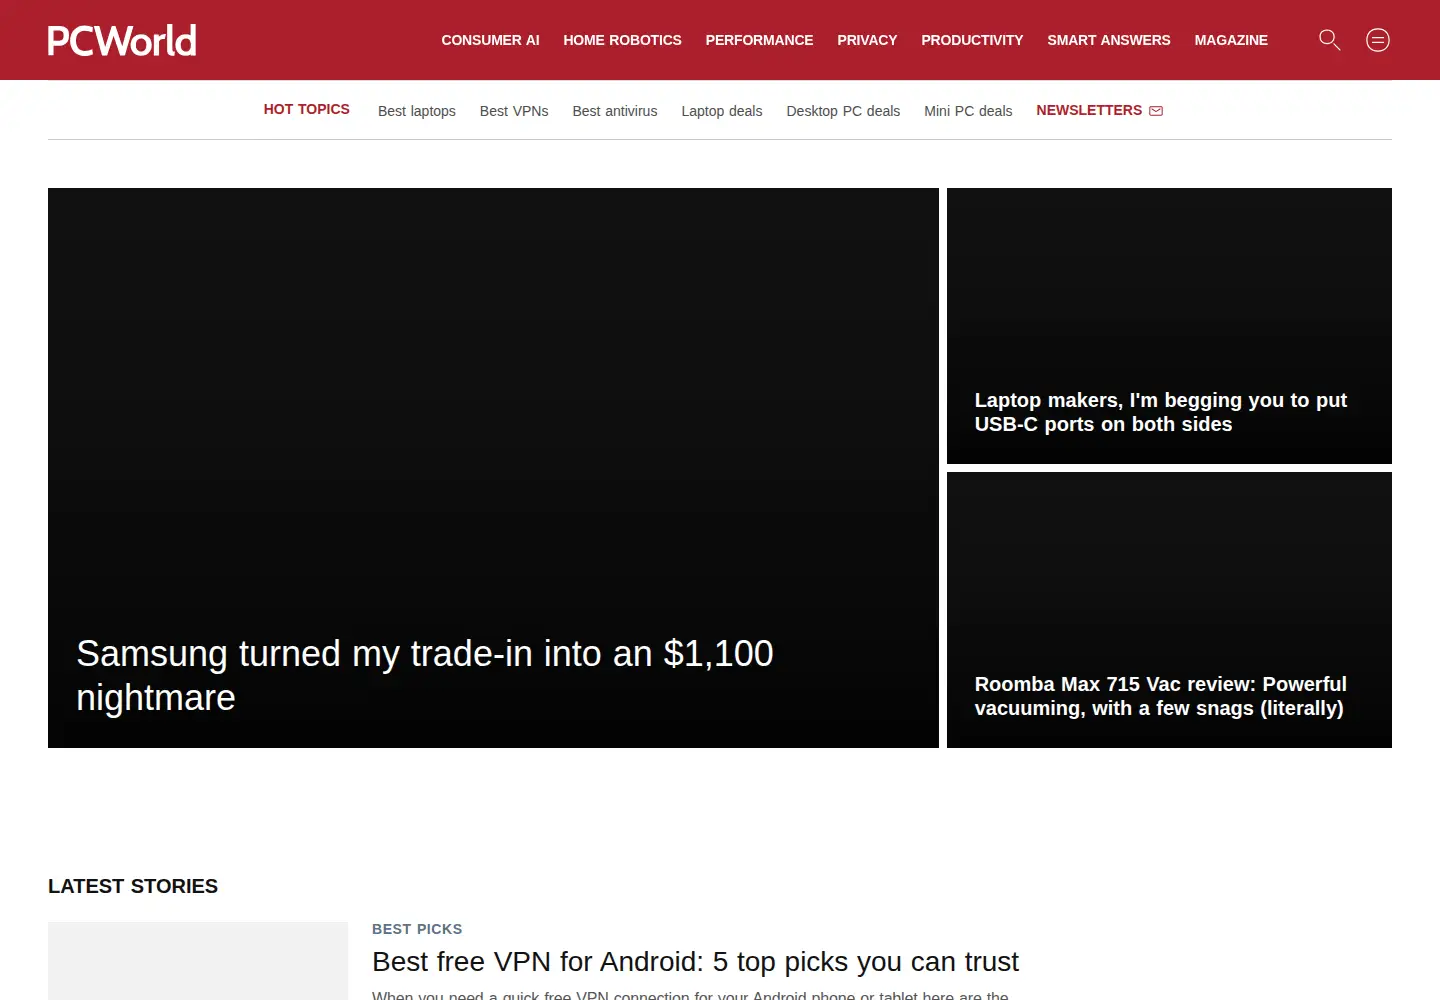
Task: Open the Roomba Max 715 Vac review
Action: [x=1161, y=696]
